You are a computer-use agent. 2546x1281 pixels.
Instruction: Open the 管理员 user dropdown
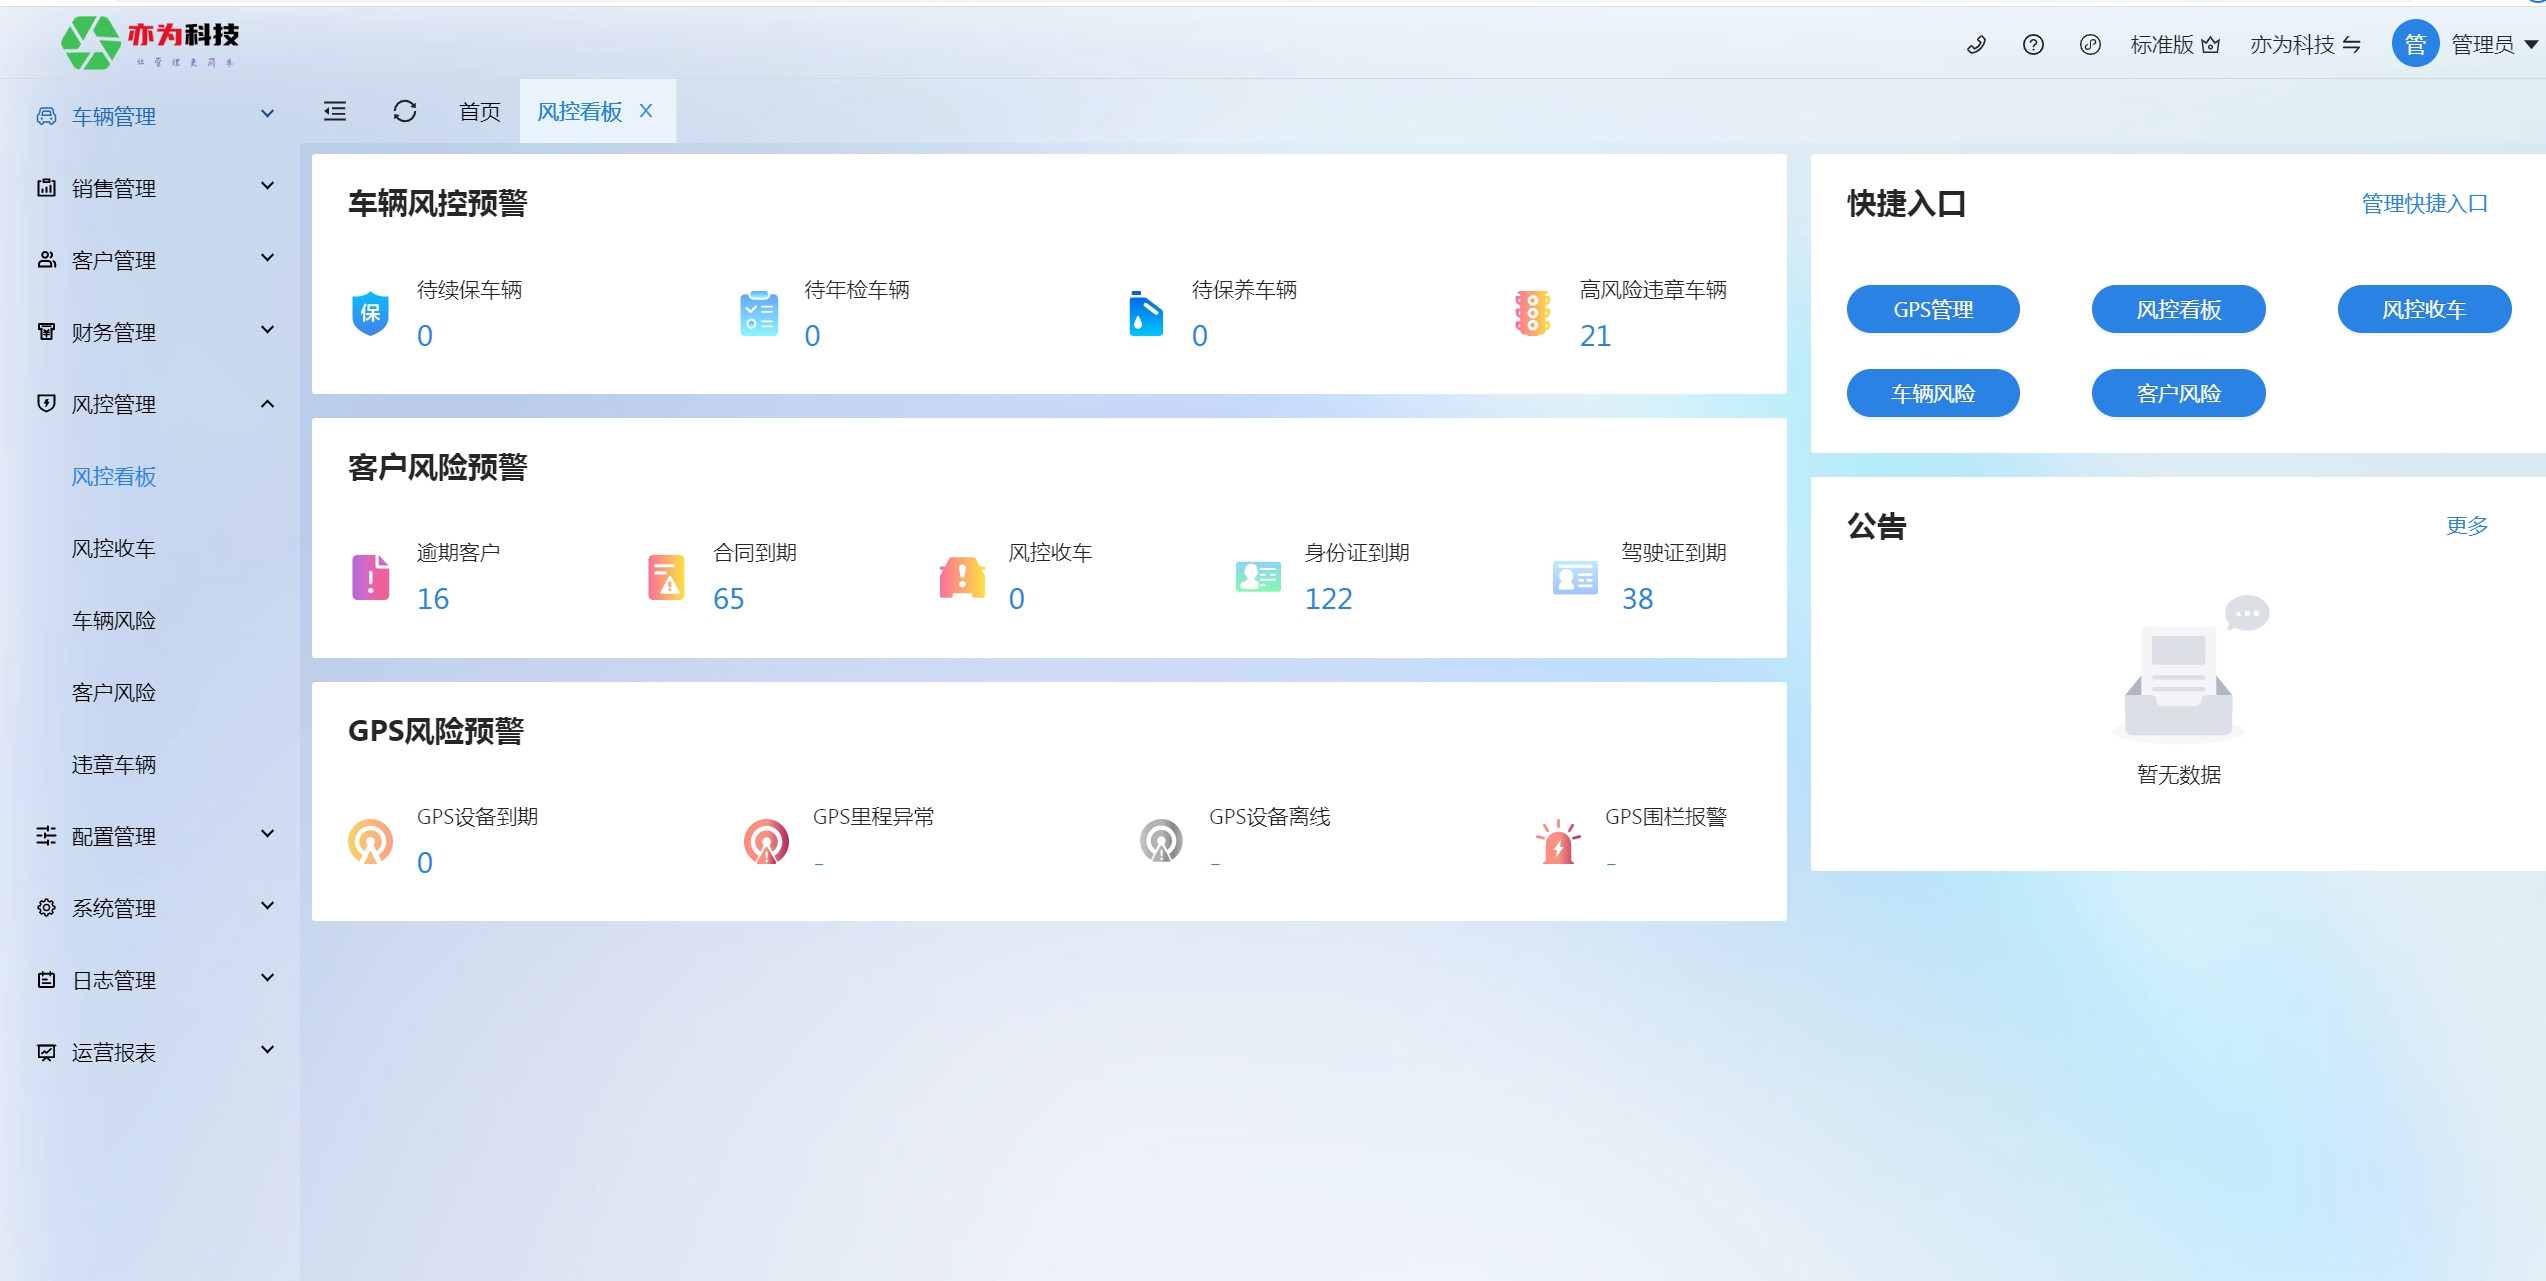click(x=2483, y=45)
